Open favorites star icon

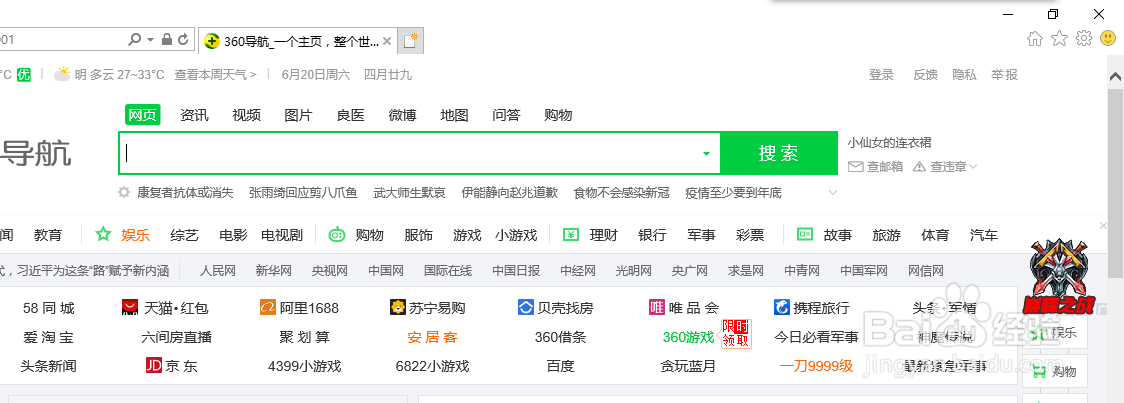(x=1059, y=39)
